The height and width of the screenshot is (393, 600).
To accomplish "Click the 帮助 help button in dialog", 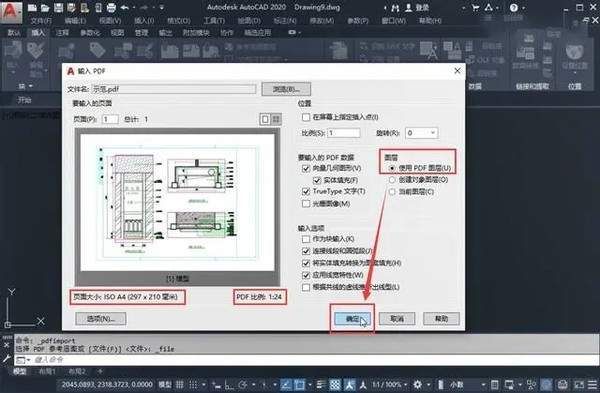I will point(441,318).
